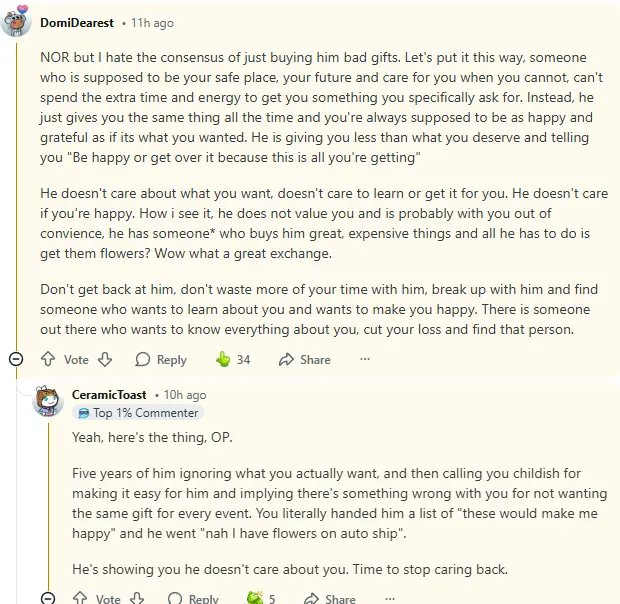Open more options for DomiDearest's comment
The width and height of the screenshot is (620, 604).
[365, 359]
